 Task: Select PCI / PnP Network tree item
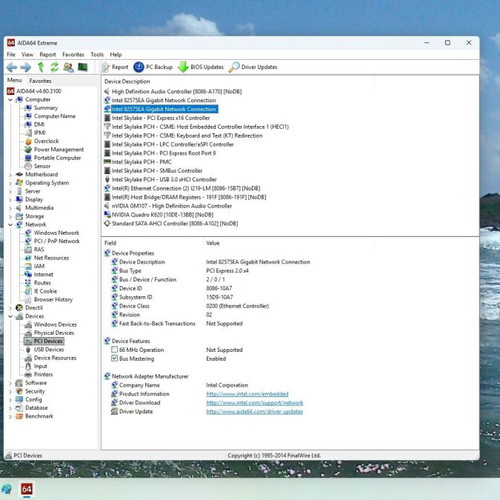57,241
